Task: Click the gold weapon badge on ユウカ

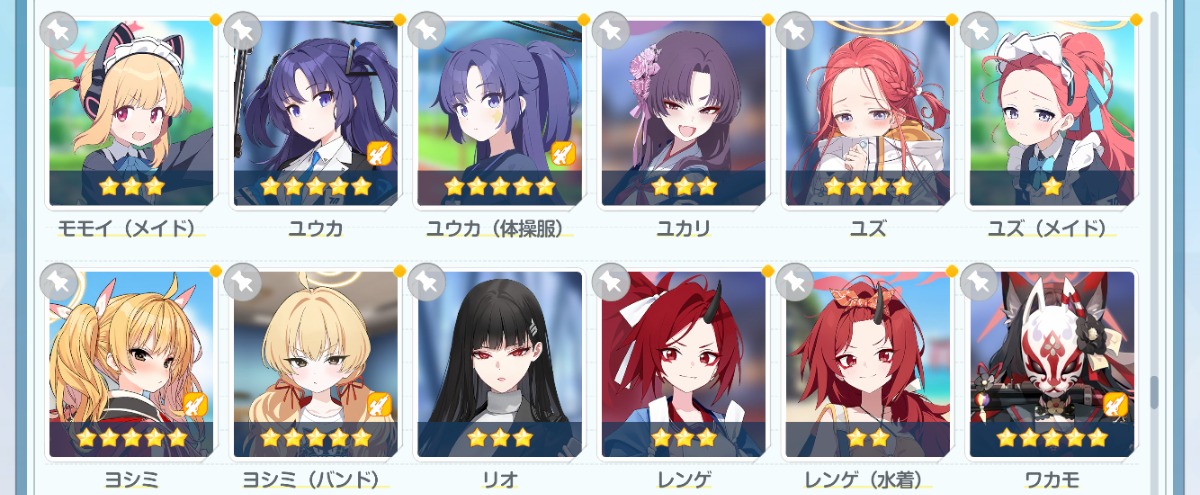Action: tap(378, 153)
